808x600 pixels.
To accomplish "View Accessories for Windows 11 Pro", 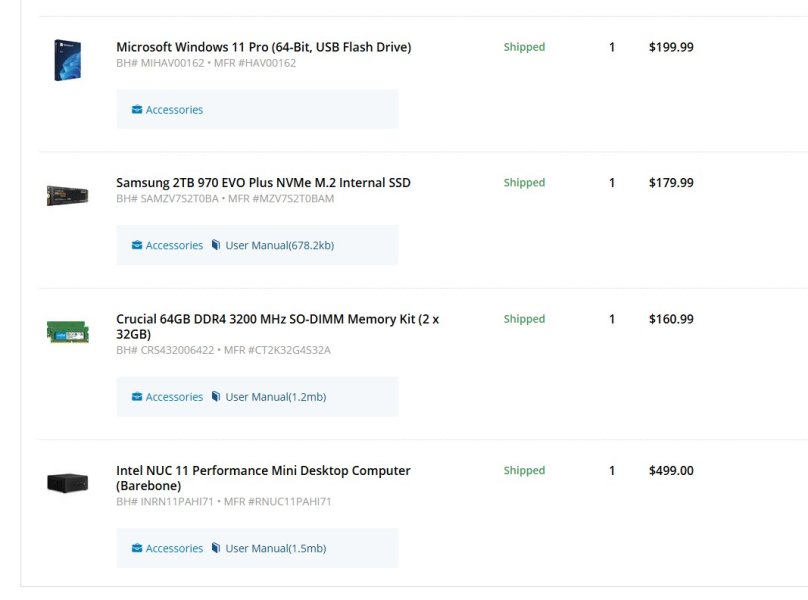I will pyautogui.click(x=174, y=110).
